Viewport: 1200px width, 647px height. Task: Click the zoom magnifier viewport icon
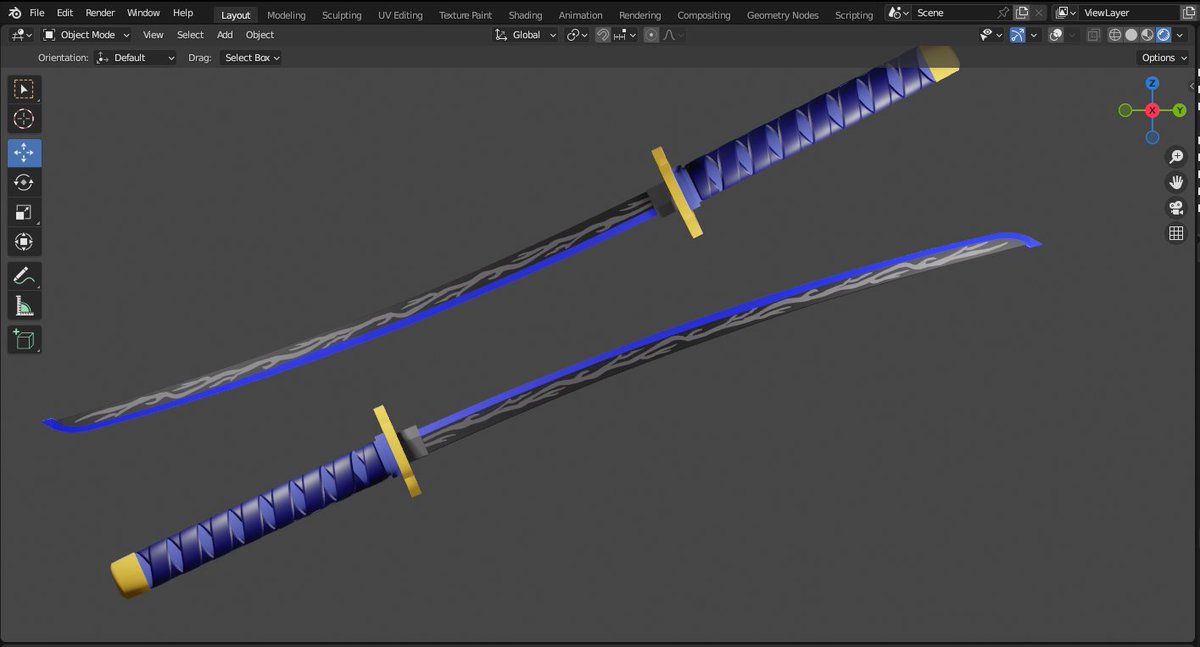[x=1176, y=157]
